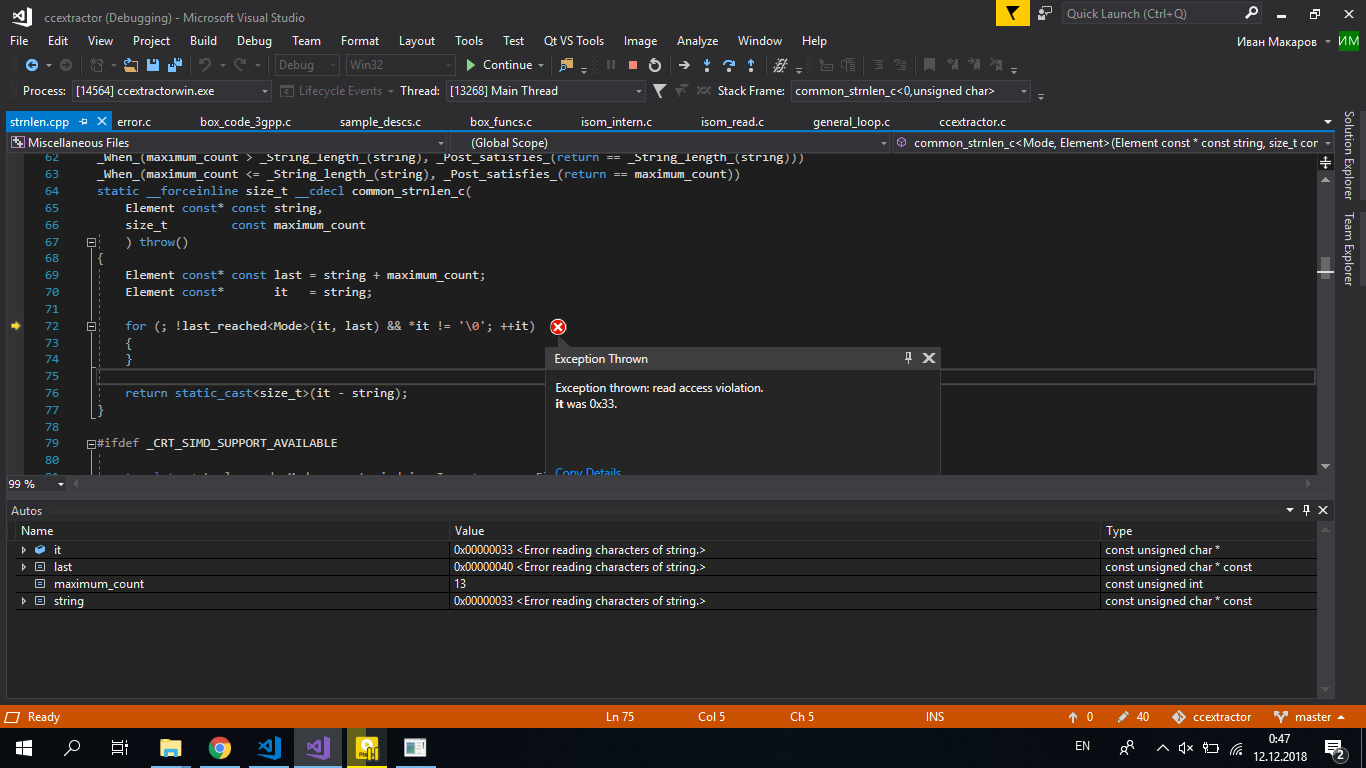Expand the 'it' variable in Autos
Image resolution: width=1366 pixels, height=768 pixels.
point(24,550)
